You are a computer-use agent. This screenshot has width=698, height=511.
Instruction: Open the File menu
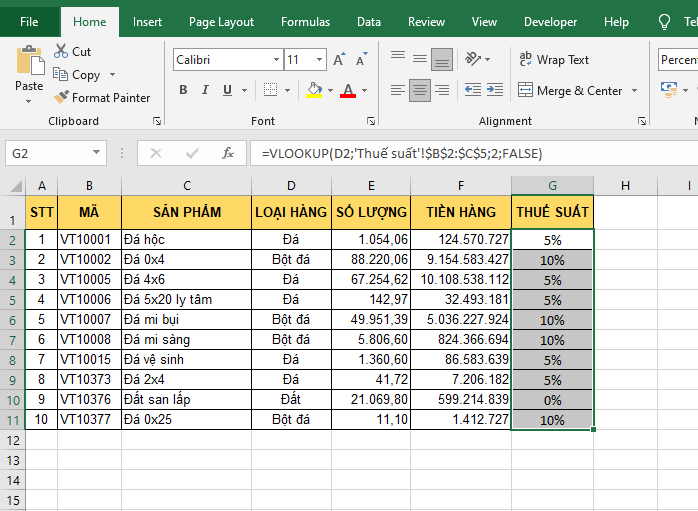point(30,22)
